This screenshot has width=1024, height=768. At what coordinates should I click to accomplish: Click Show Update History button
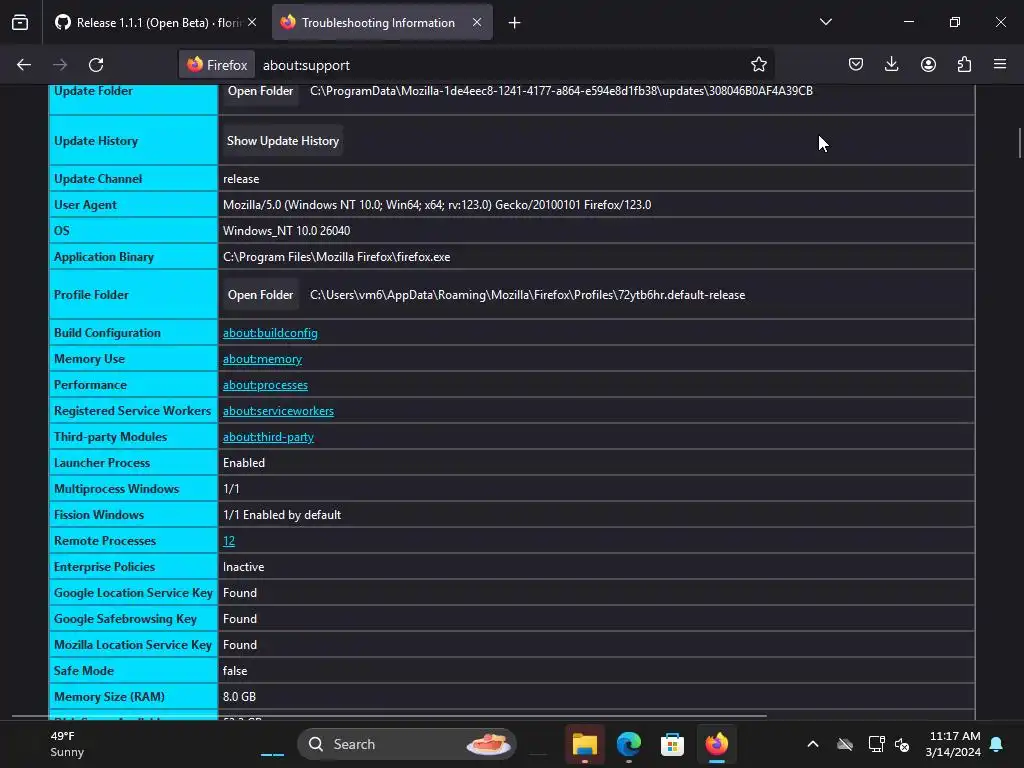pos(283,141)
